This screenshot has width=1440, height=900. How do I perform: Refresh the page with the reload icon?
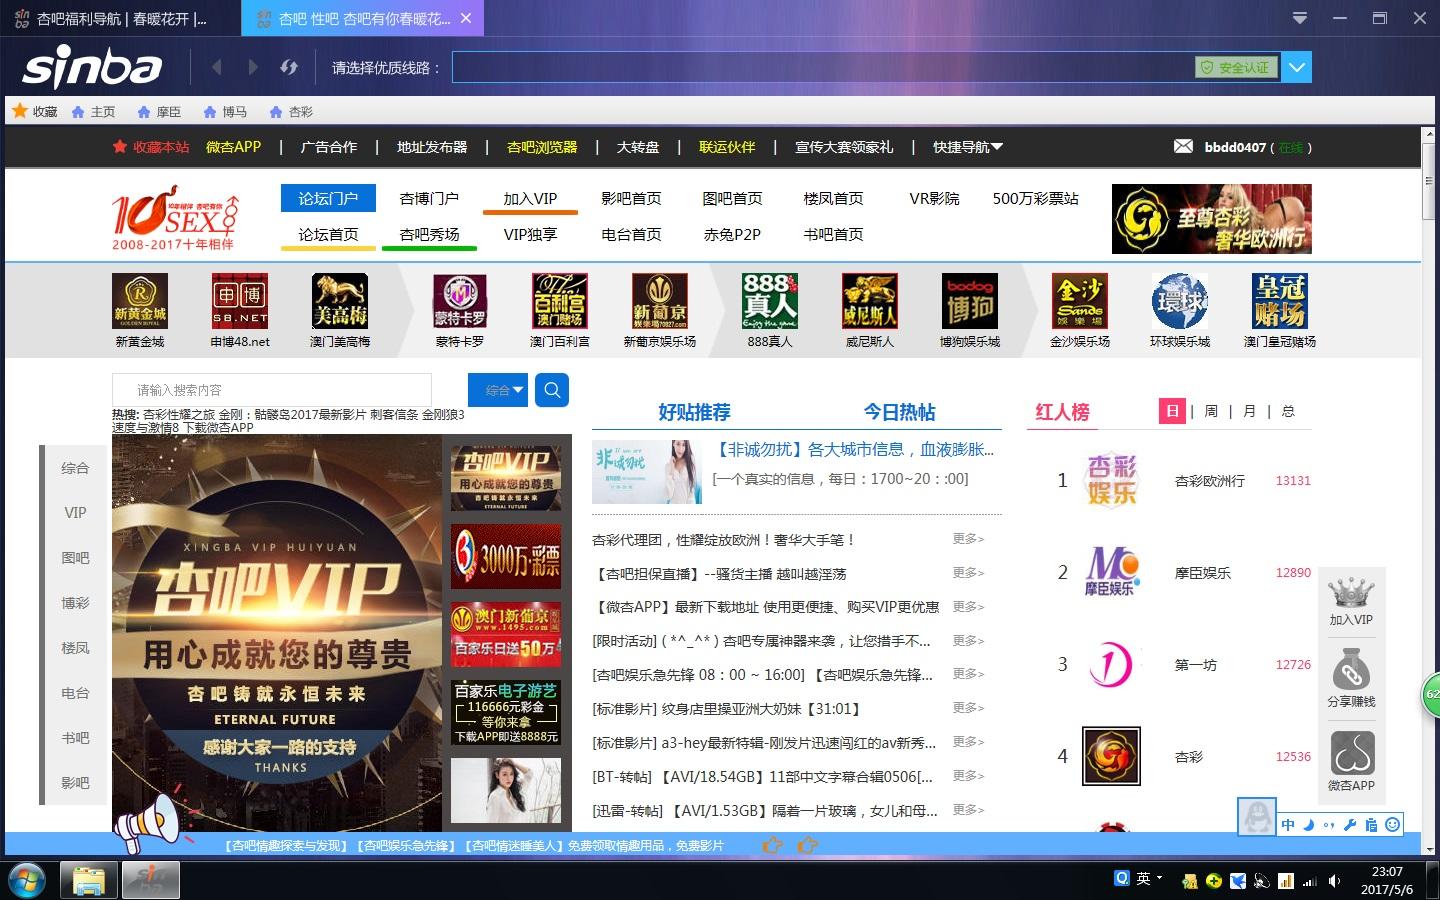pyautogui.click(x=289, y=67)
